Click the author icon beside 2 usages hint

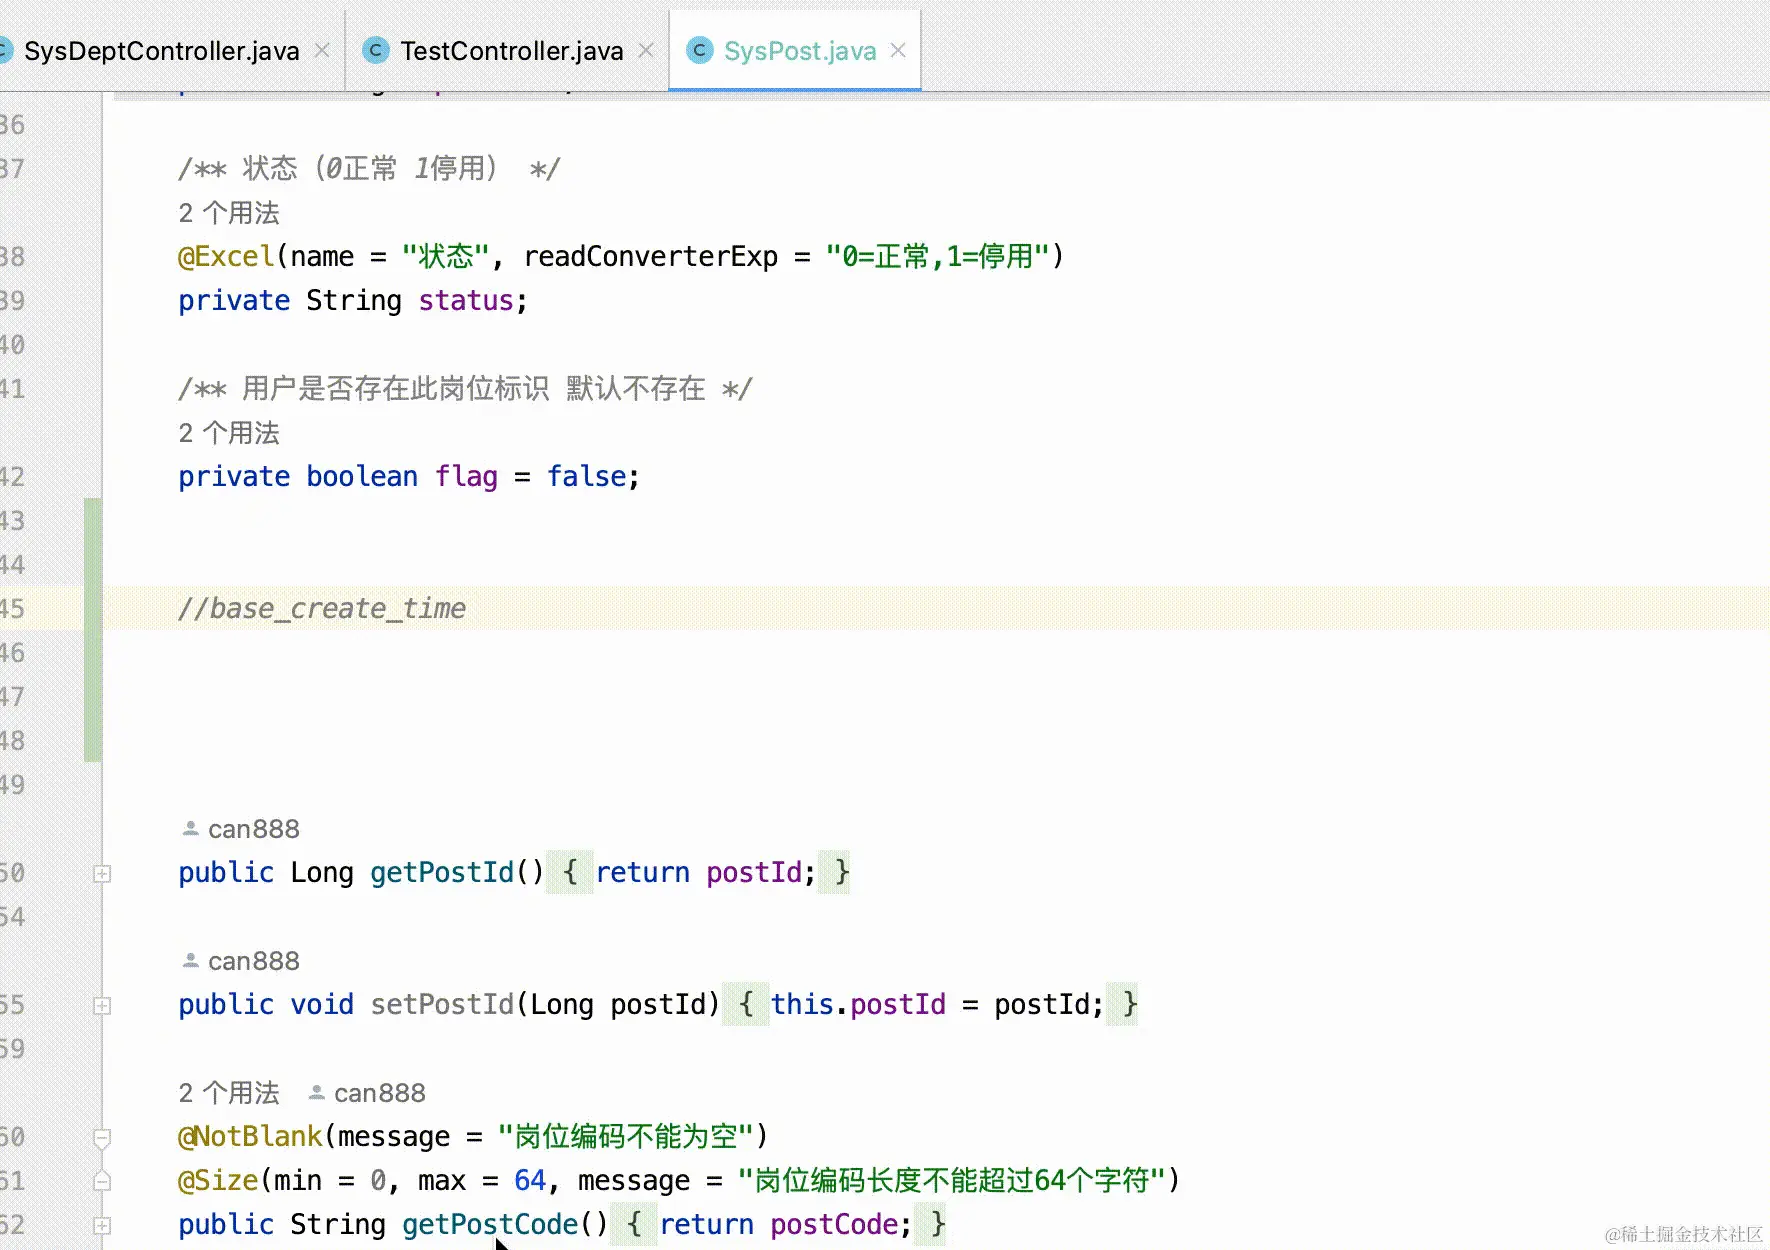tap(316, 1093)
